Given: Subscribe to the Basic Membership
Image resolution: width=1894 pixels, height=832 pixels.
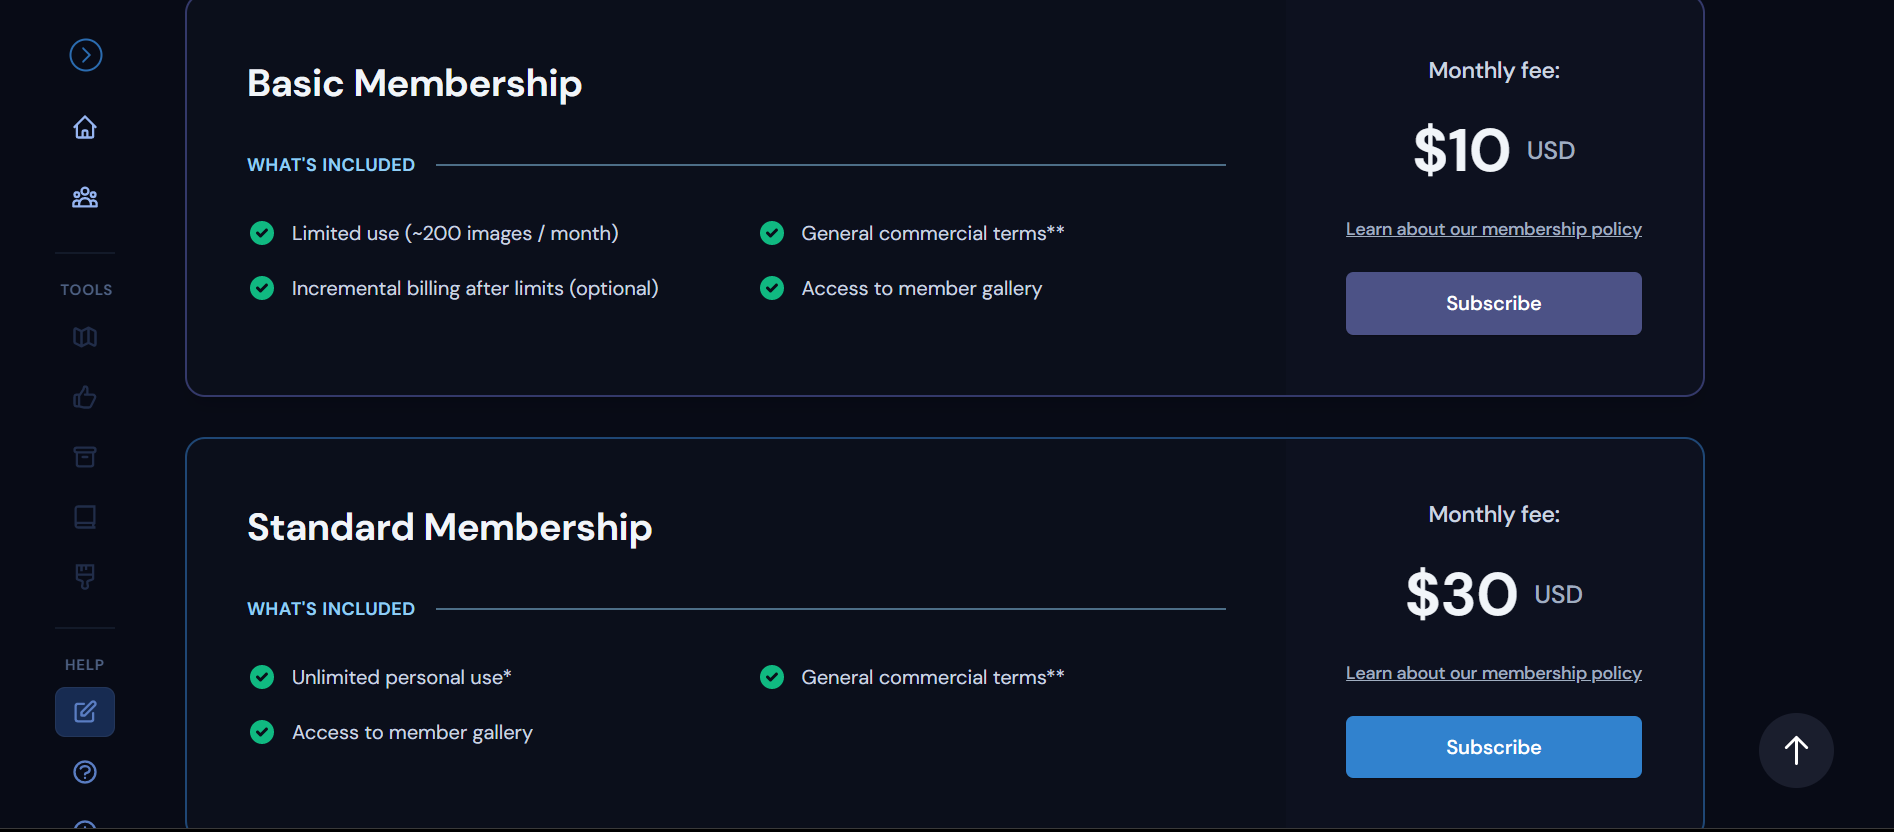Looking at the screenshot, I should pos(1493,303).
